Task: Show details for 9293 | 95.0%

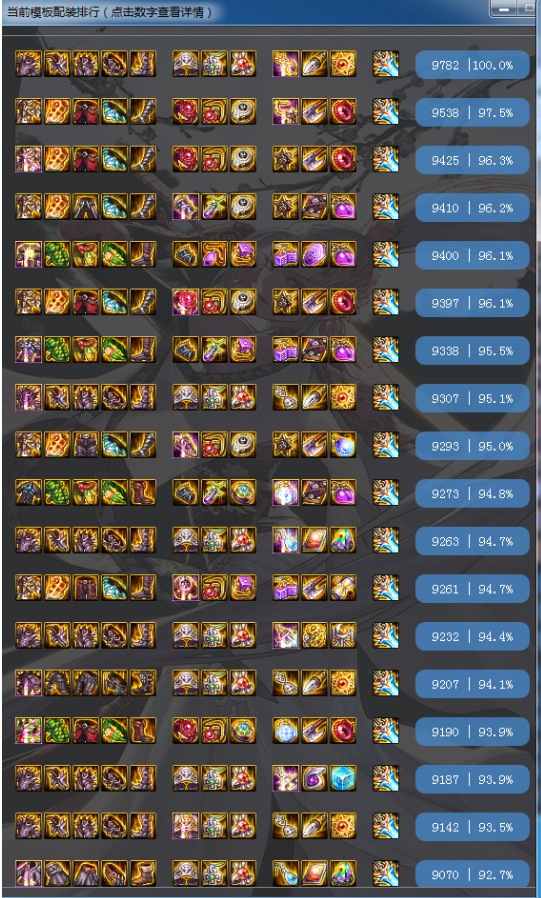Action: (x=472, y=446)
